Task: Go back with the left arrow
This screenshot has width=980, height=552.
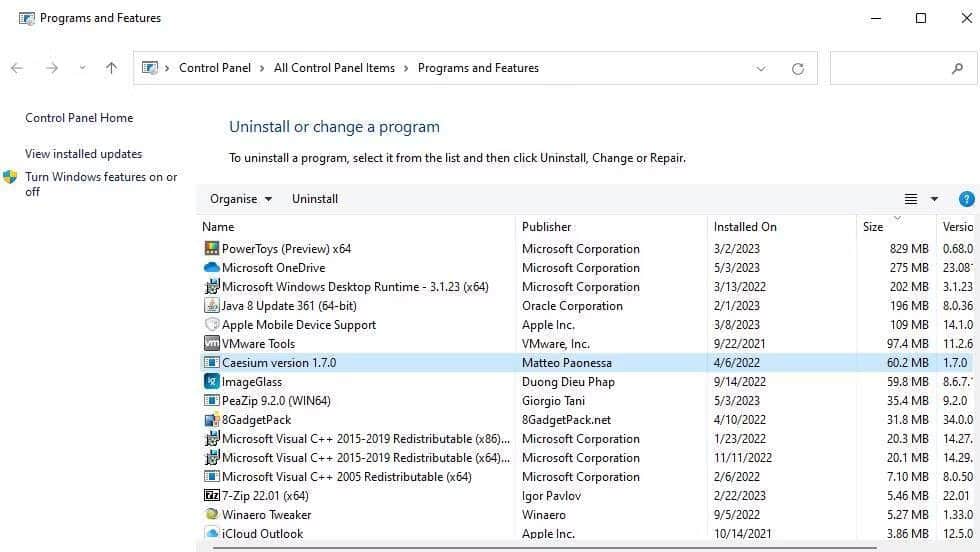Action: click(17, 68)
